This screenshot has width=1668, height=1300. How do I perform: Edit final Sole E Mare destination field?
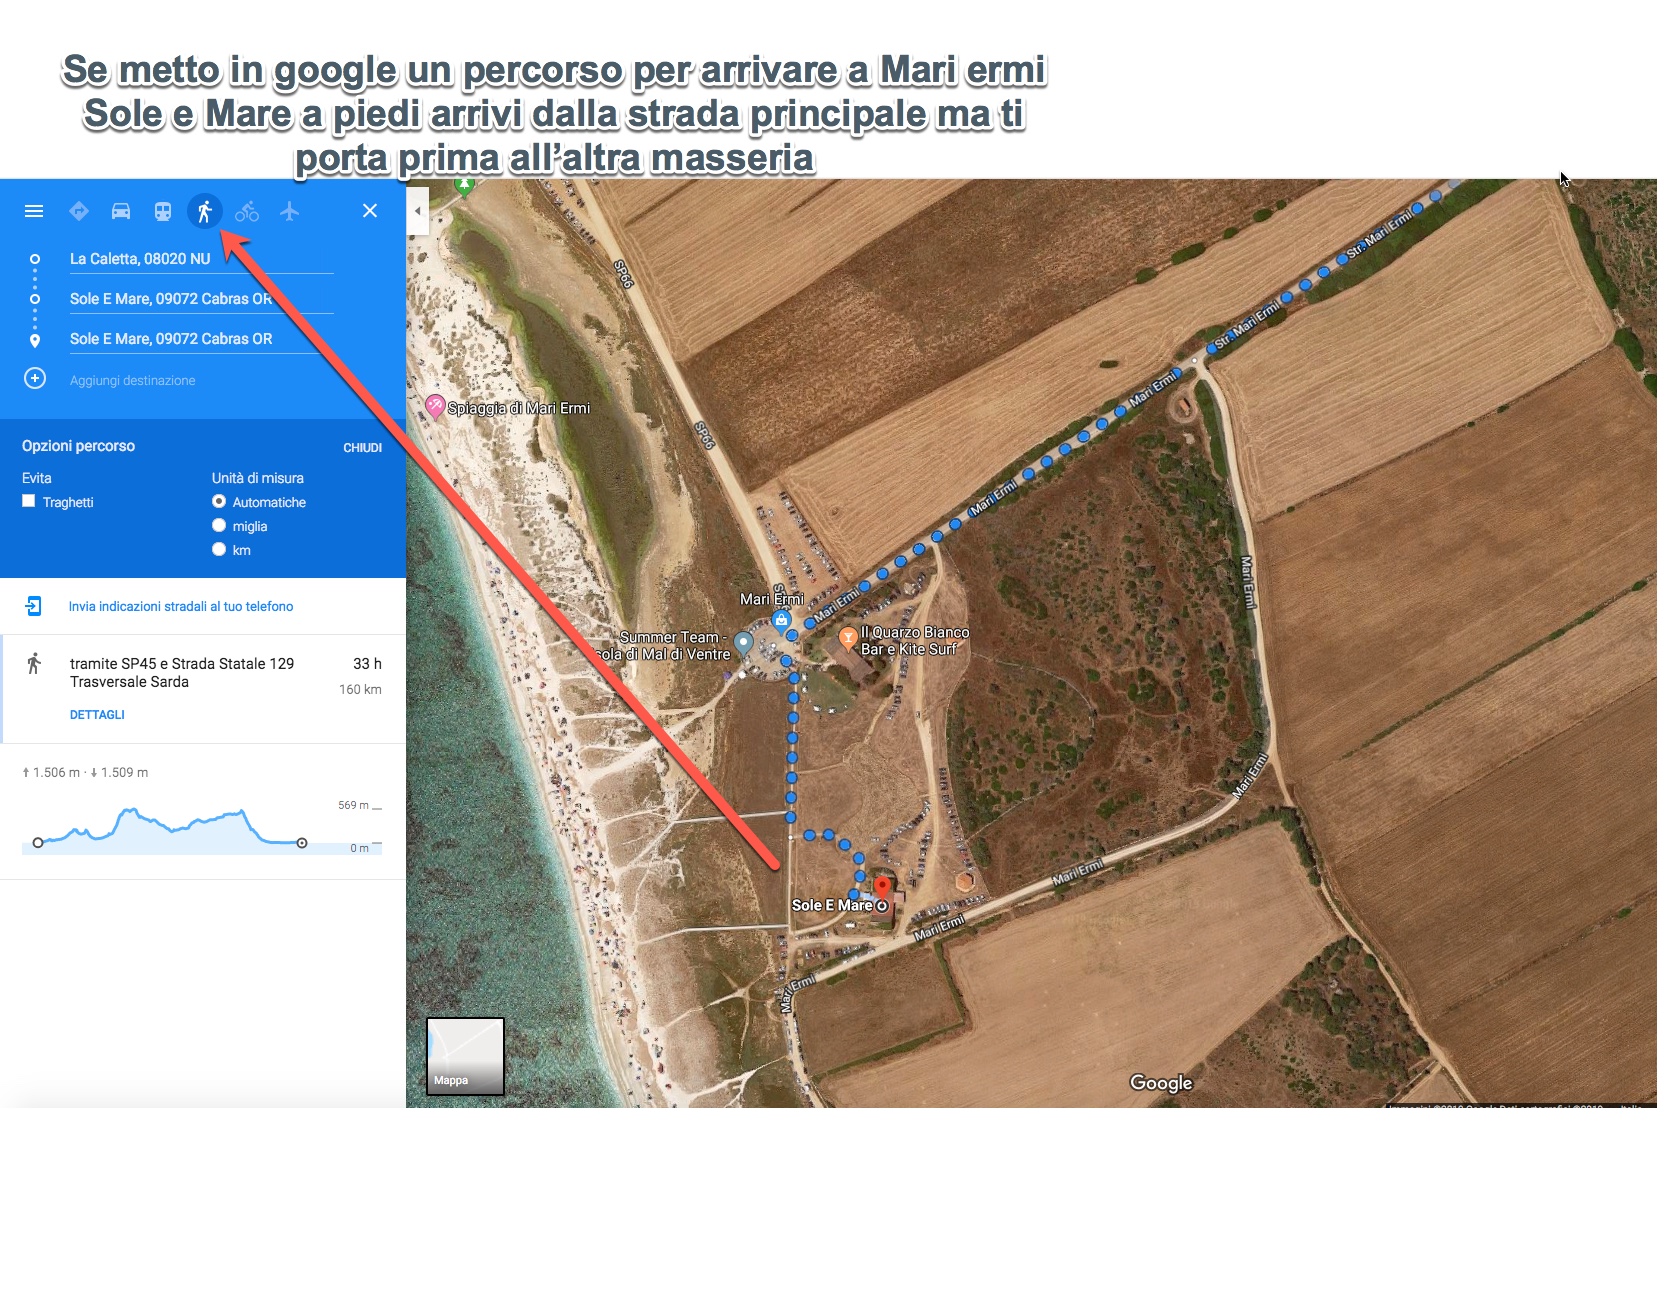(201, 339)
